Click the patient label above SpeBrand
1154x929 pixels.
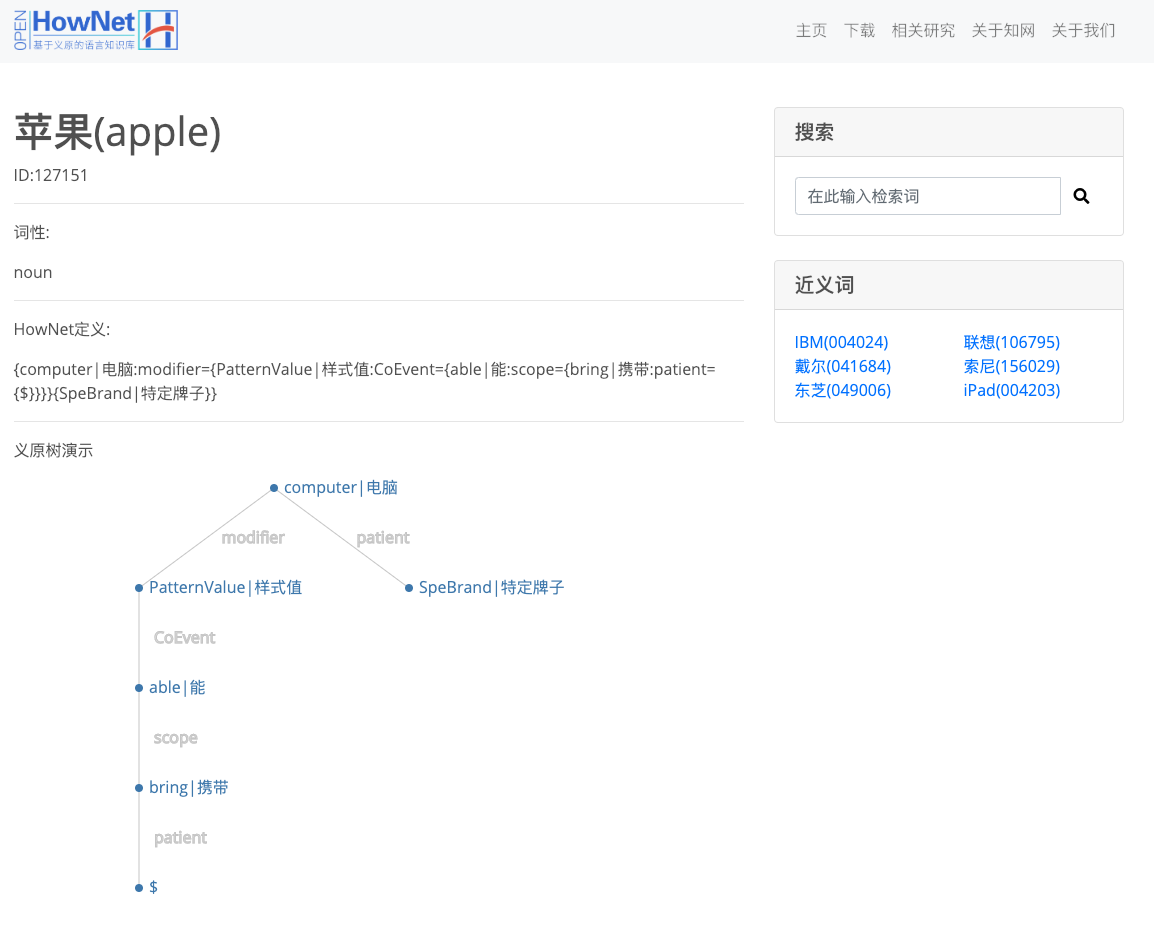click(383, 537)
